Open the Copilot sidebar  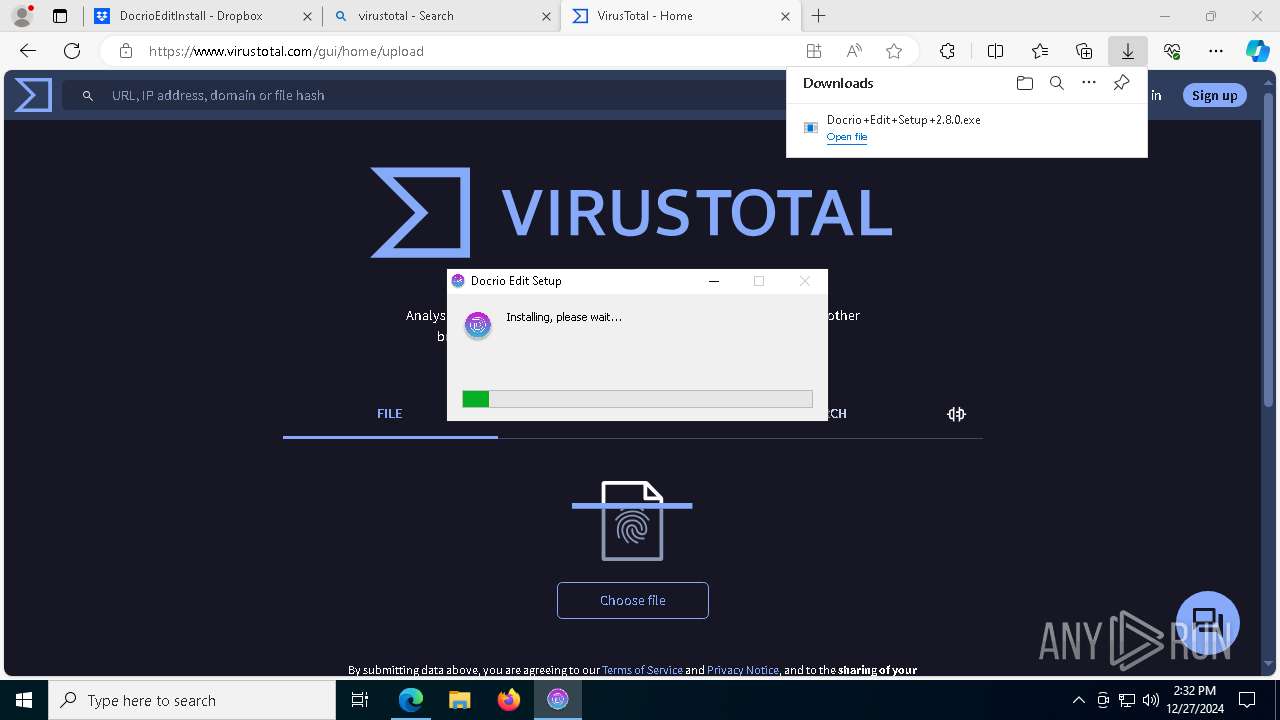point(1258,51)
